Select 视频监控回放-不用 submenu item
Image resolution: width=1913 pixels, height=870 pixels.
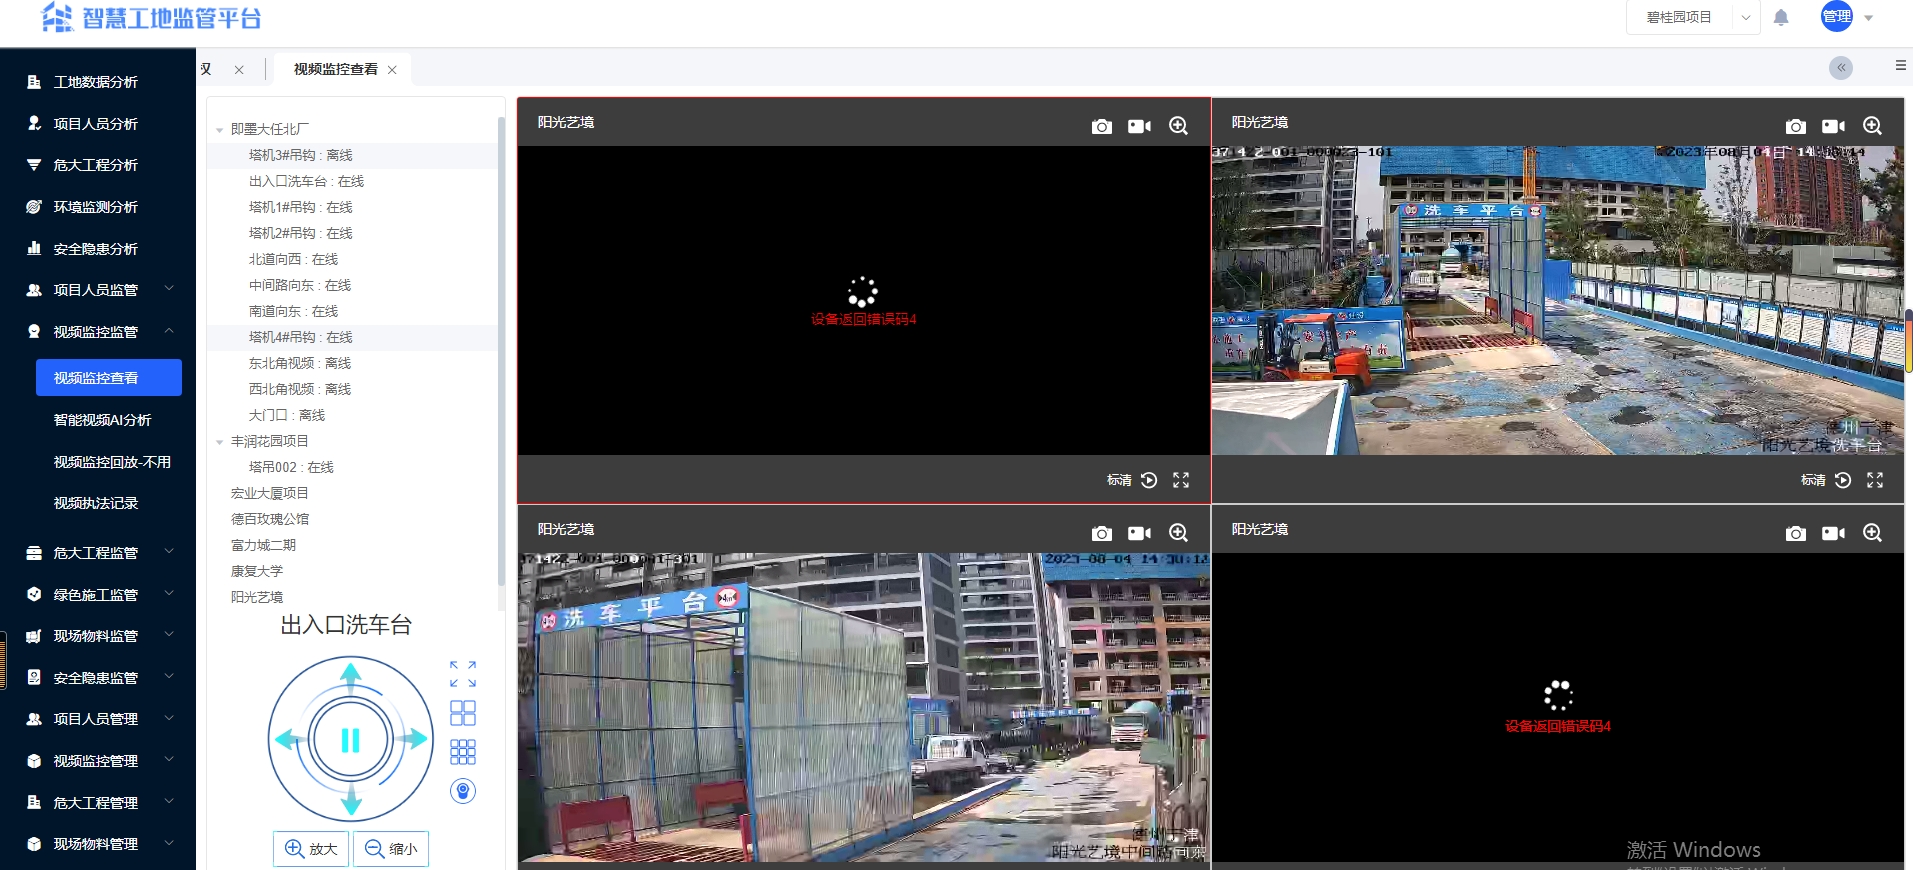[112, 462]
